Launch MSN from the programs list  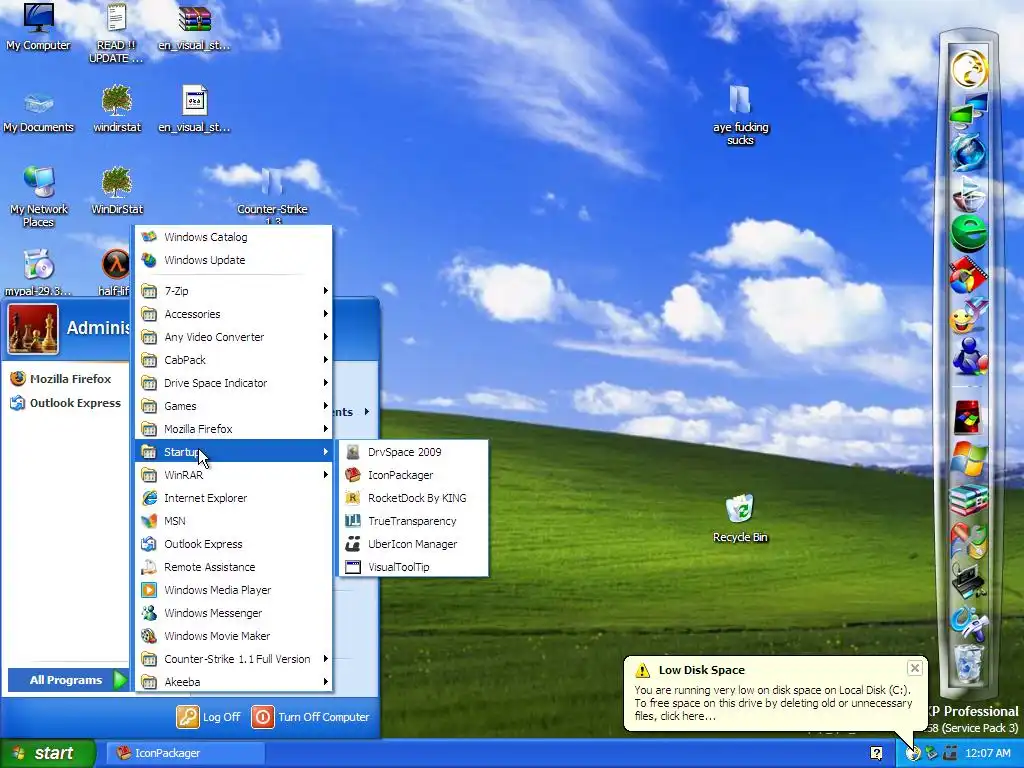[234, 521]
